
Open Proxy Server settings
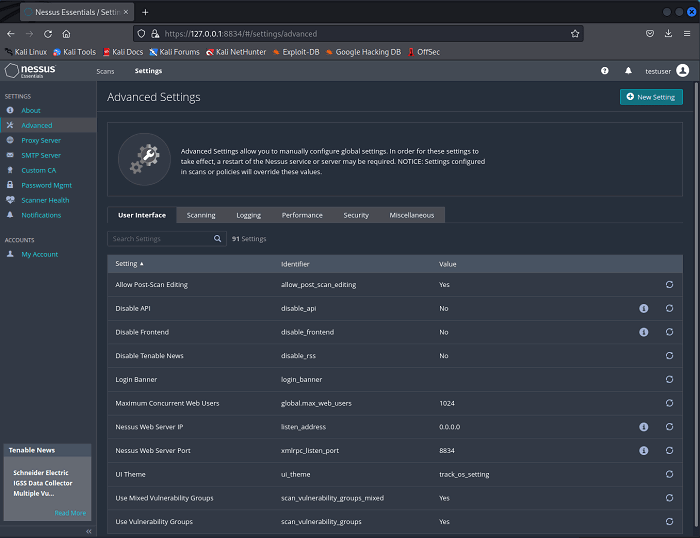click(x=41, y=140)
